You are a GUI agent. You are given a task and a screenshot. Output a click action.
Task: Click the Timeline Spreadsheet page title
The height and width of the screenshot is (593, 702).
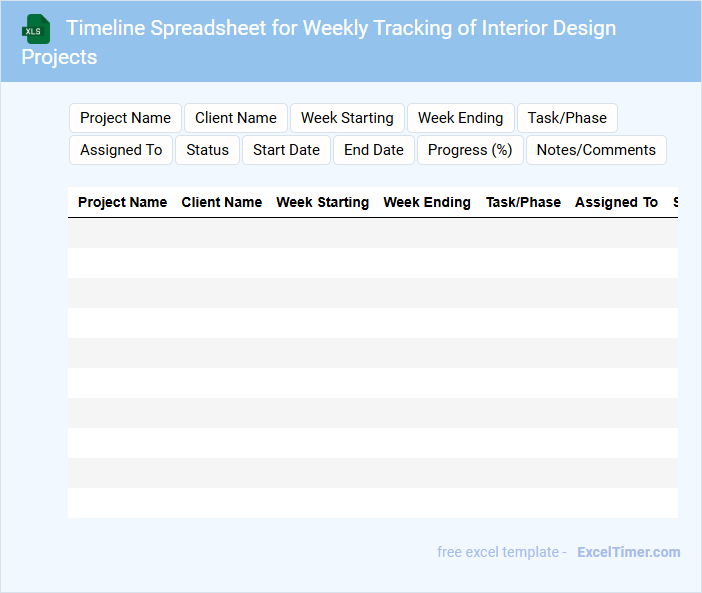[340, 28]
